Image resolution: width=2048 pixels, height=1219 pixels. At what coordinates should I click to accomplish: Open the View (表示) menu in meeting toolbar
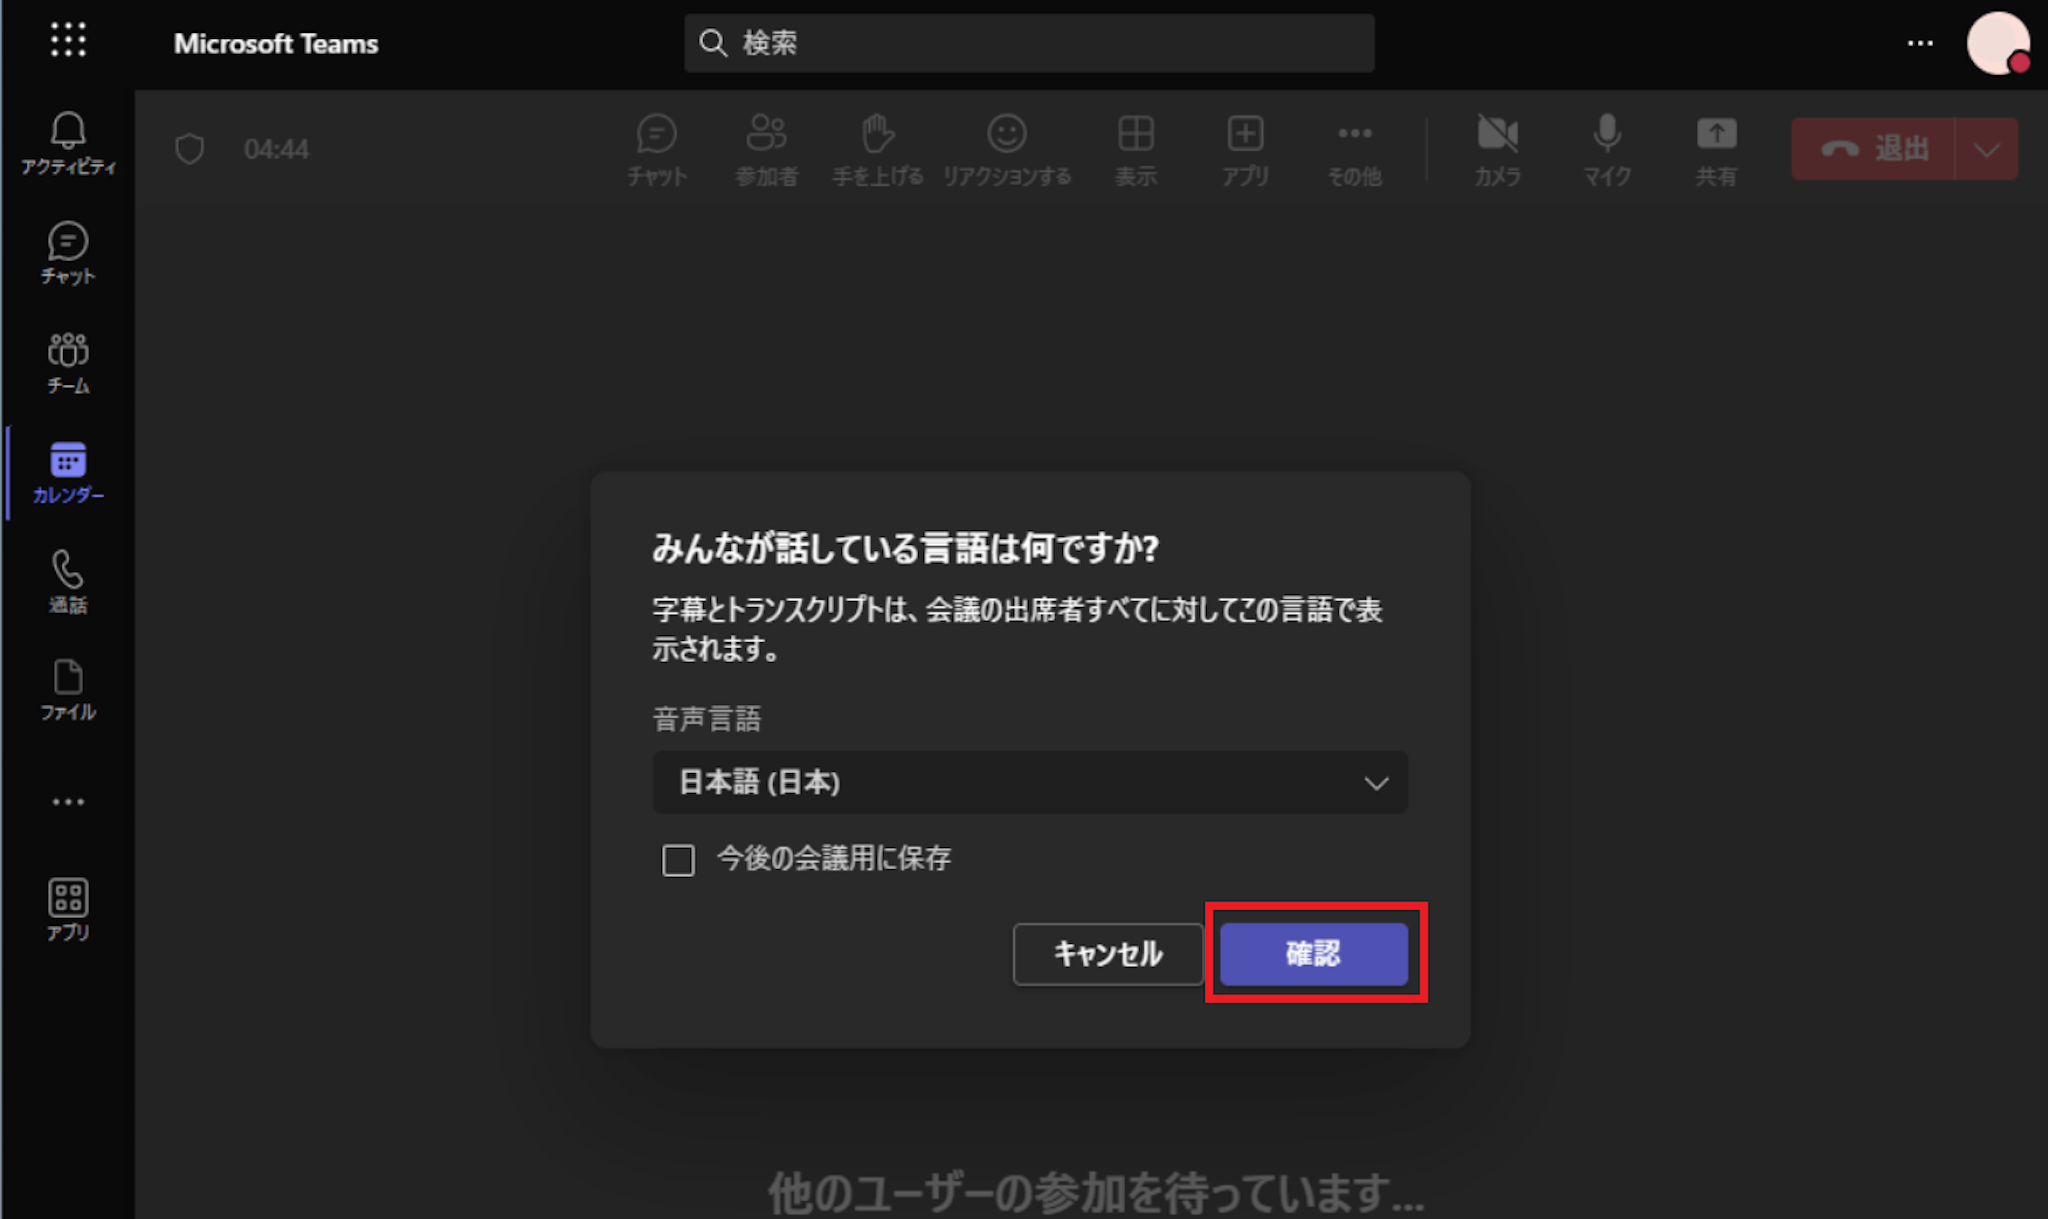click(x=1136, y=149)
